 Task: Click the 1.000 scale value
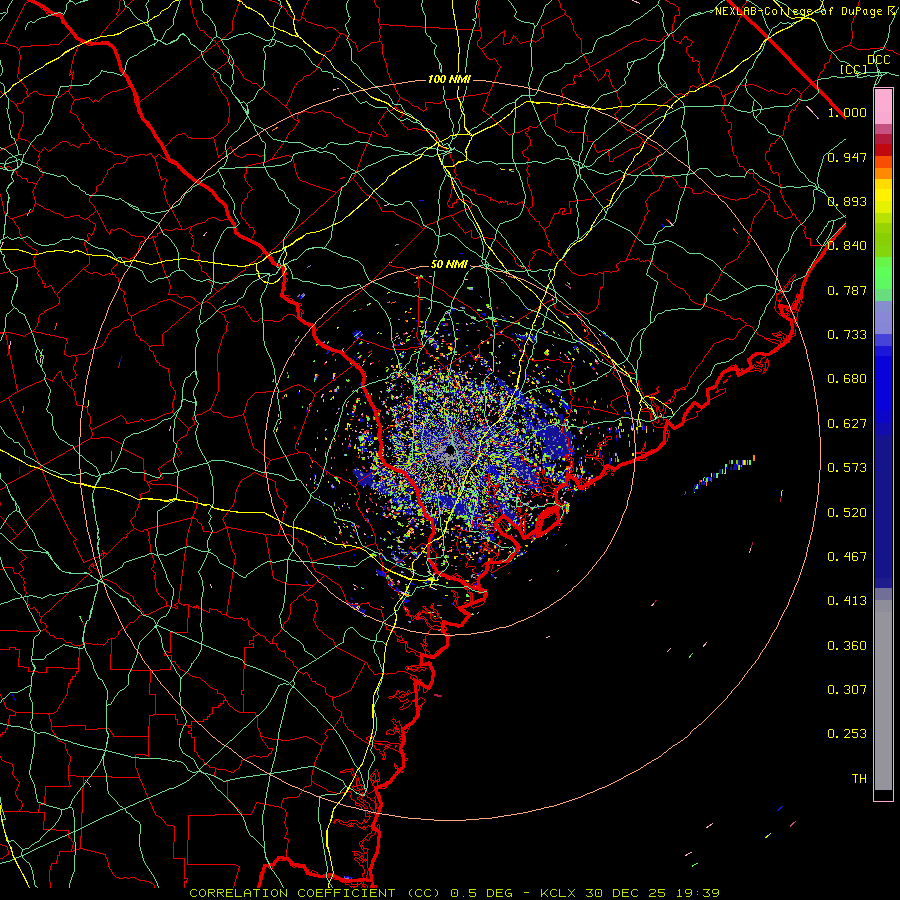click(847, 112)
